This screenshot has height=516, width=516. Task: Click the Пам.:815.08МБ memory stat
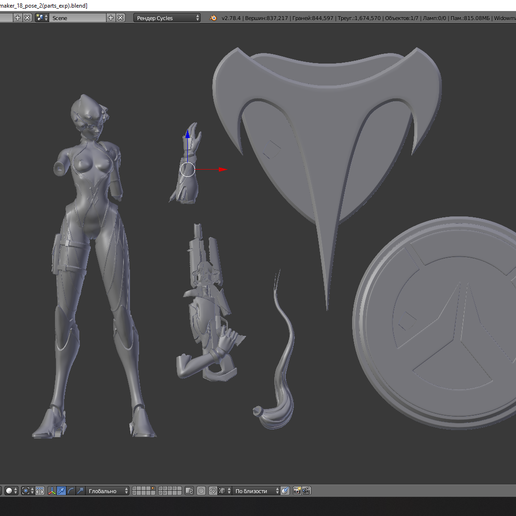coord(470,18)
